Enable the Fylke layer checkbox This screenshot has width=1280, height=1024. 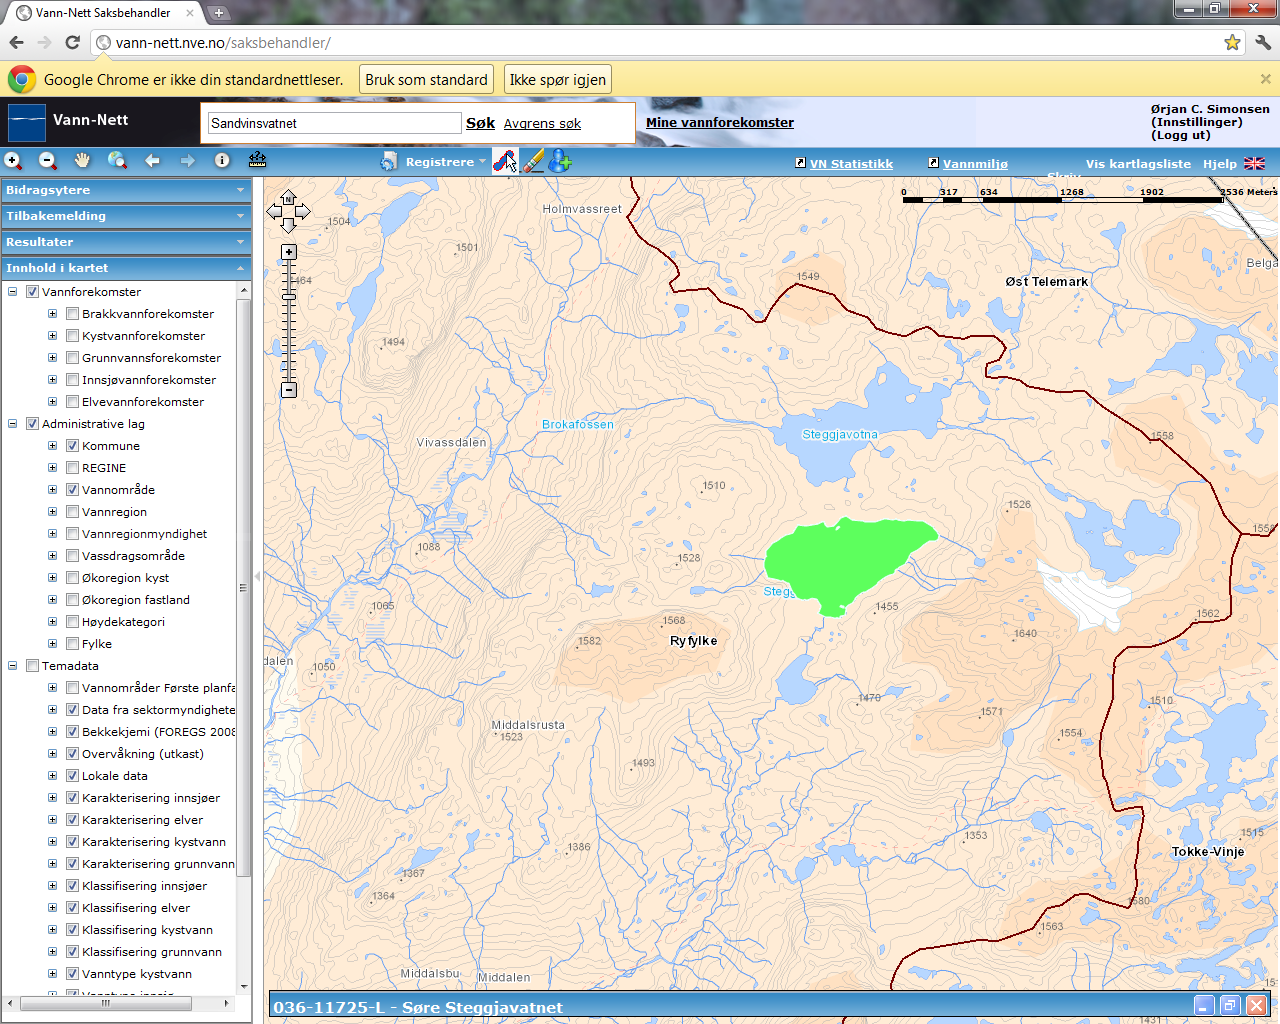(72, 644)
